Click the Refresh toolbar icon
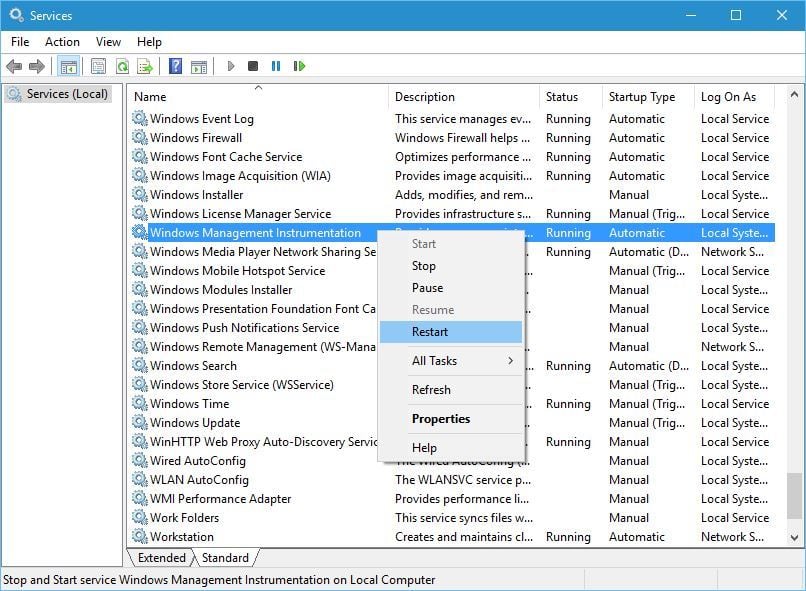The height and width of the screenshot is (591, 806). tap(122, 66)
